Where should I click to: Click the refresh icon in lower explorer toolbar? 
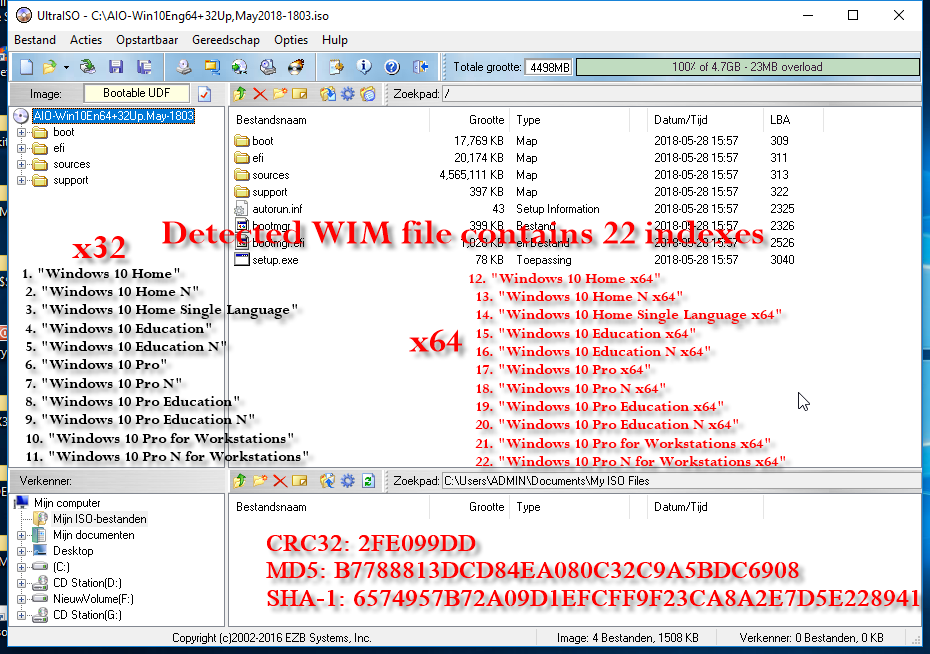coord(368,481)
